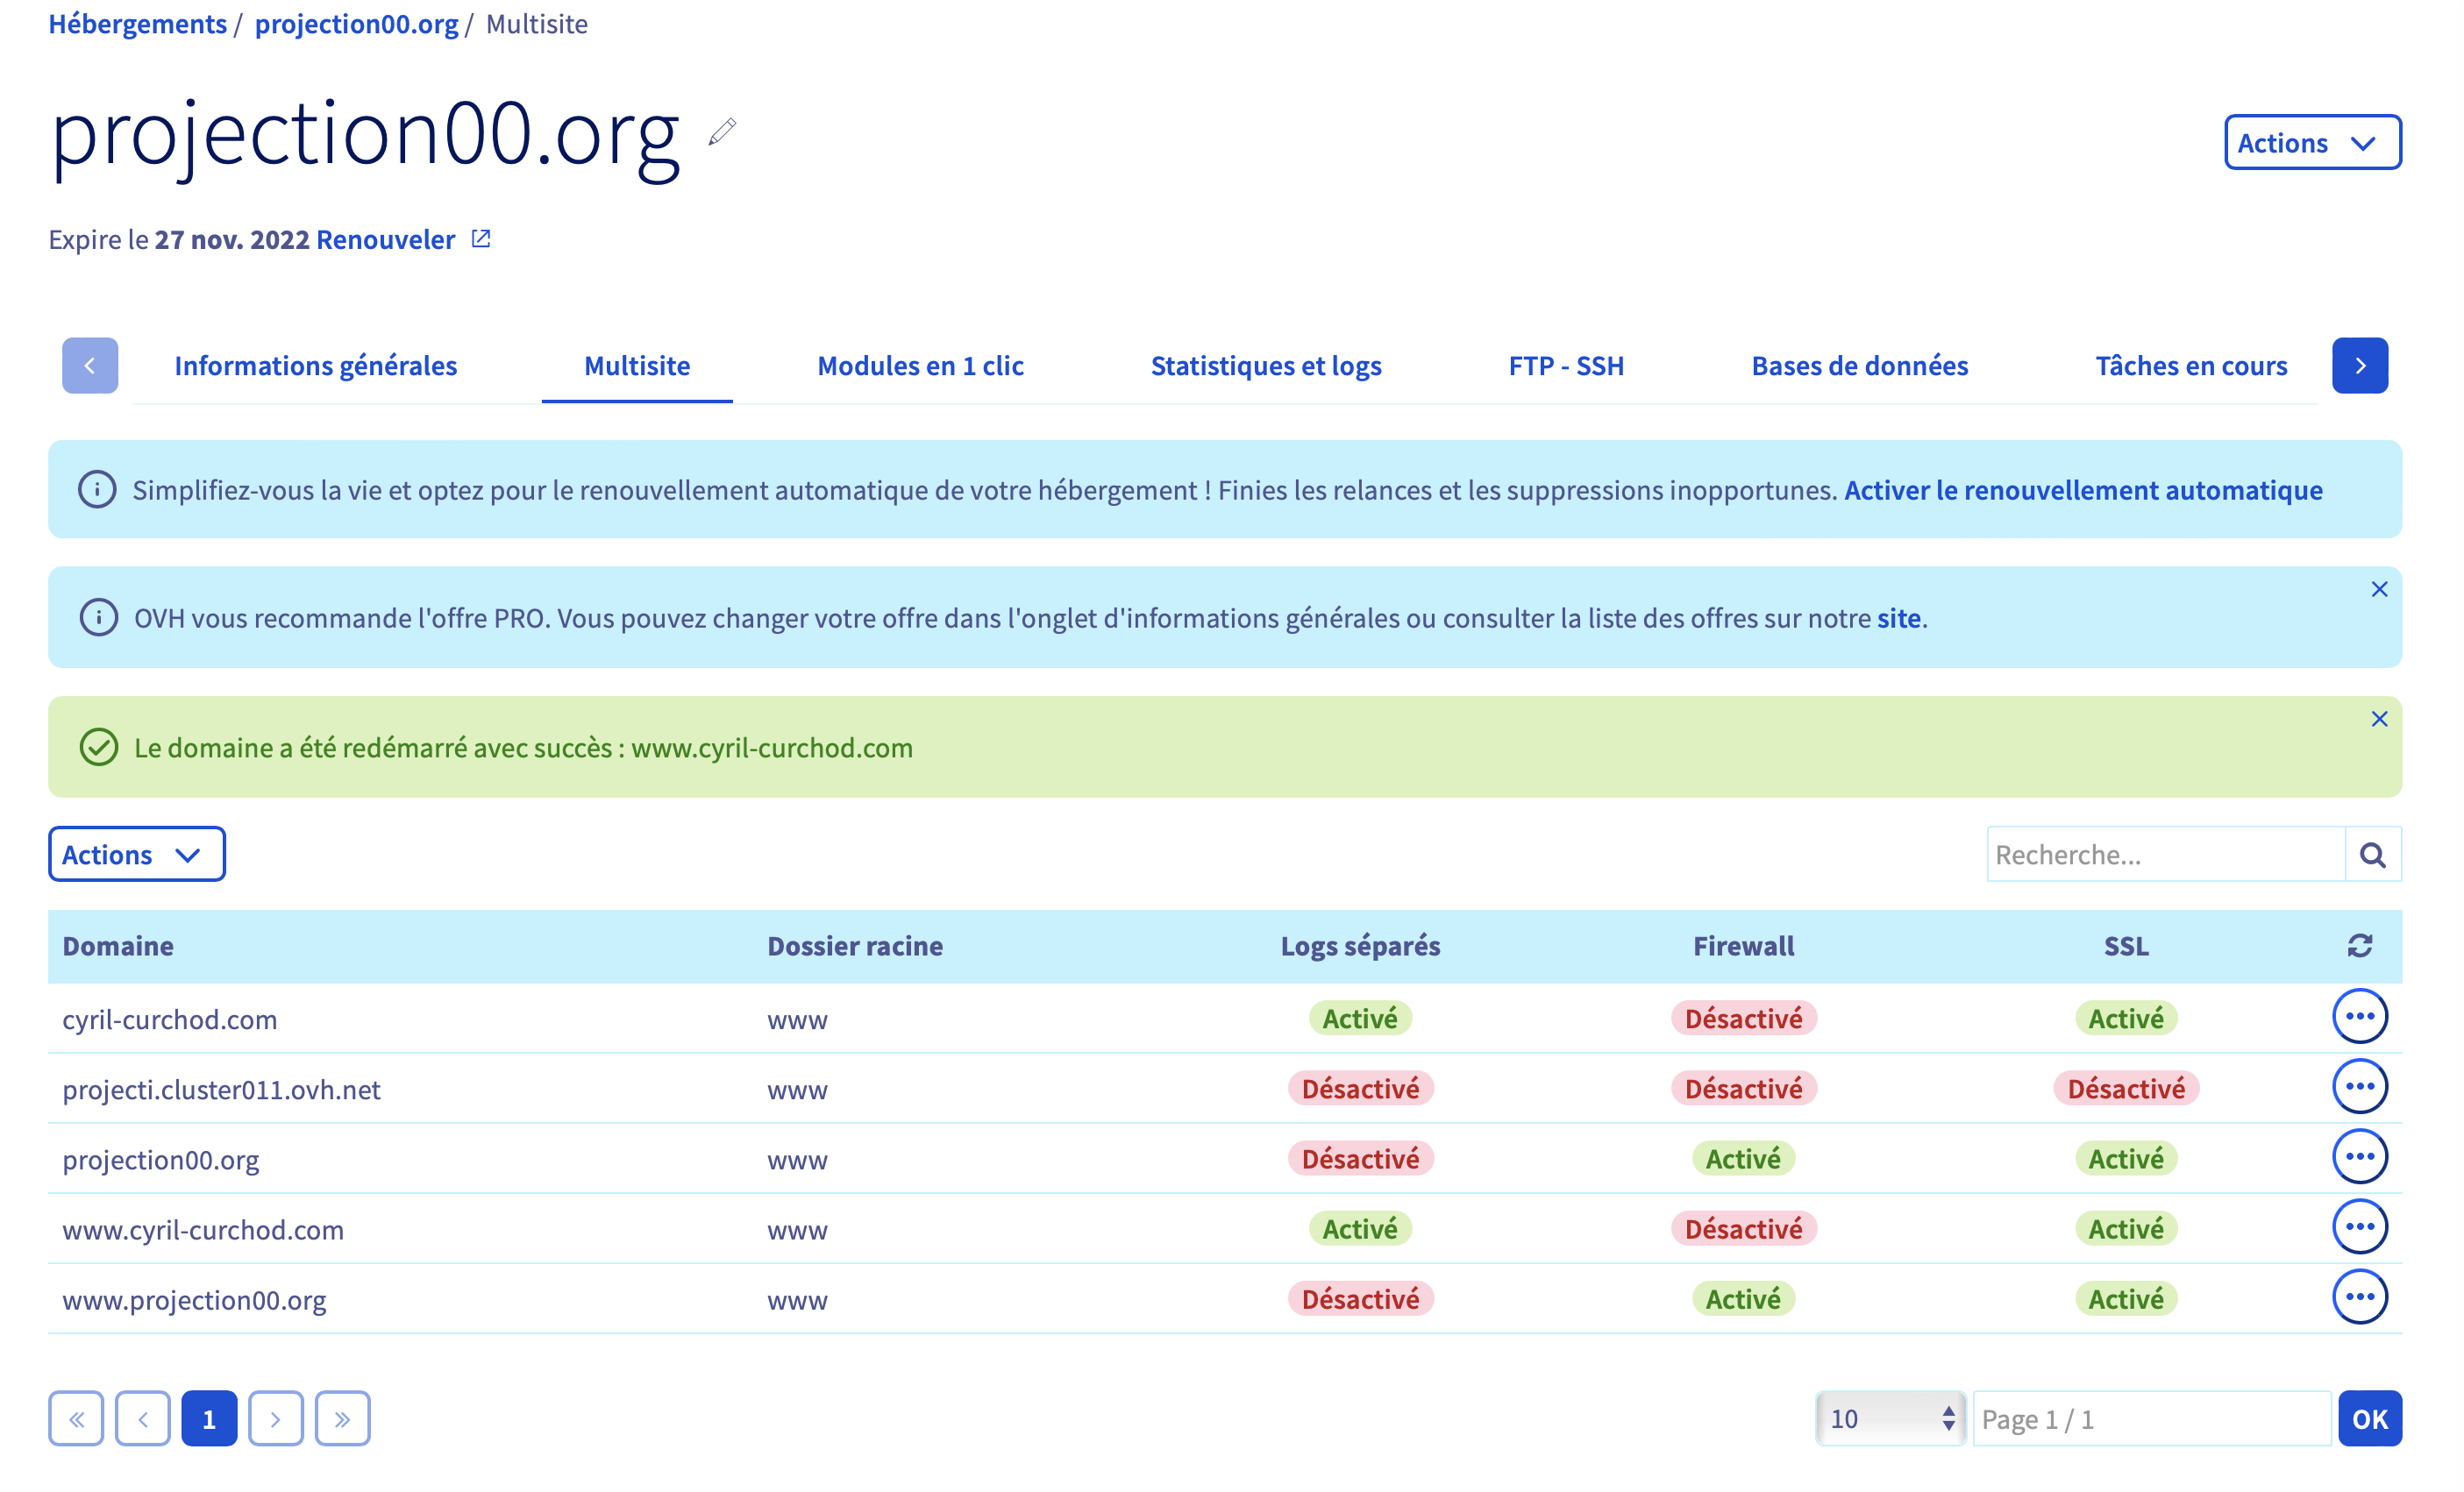Screen dimensions: 2464x1492
Task: Click into the Recherche search field
Action: pyautogui.click(x=2164, y=855)
